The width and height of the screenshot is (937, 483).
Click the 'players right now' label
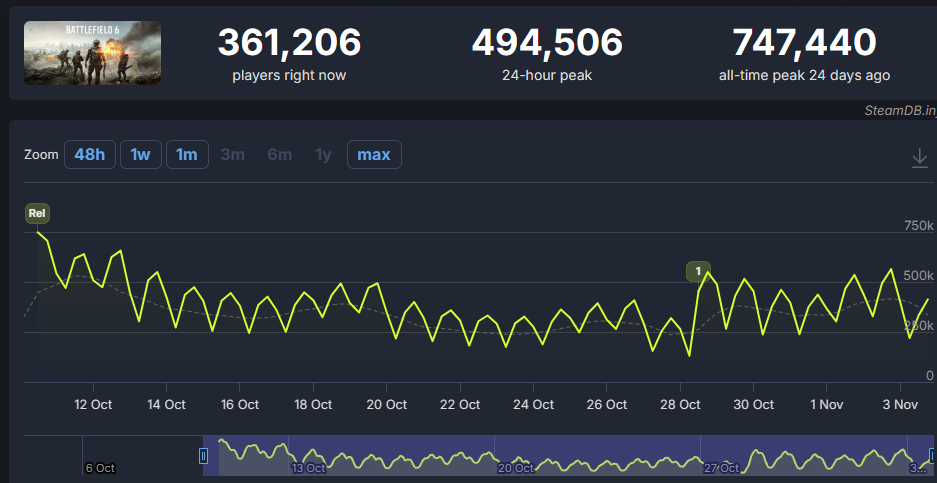coord(289,76)
